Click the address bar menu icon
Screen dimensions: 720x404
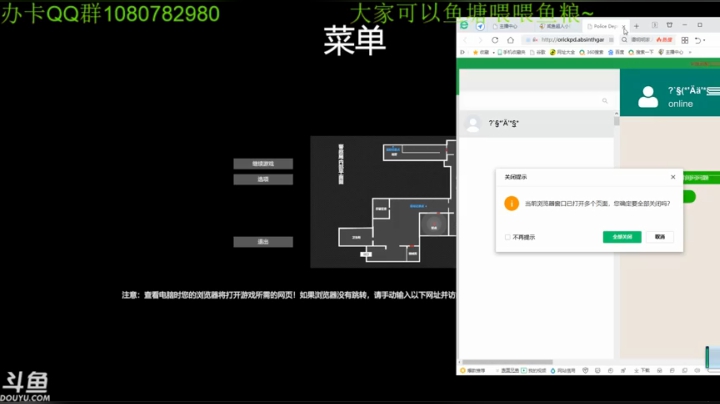(611, 40)
